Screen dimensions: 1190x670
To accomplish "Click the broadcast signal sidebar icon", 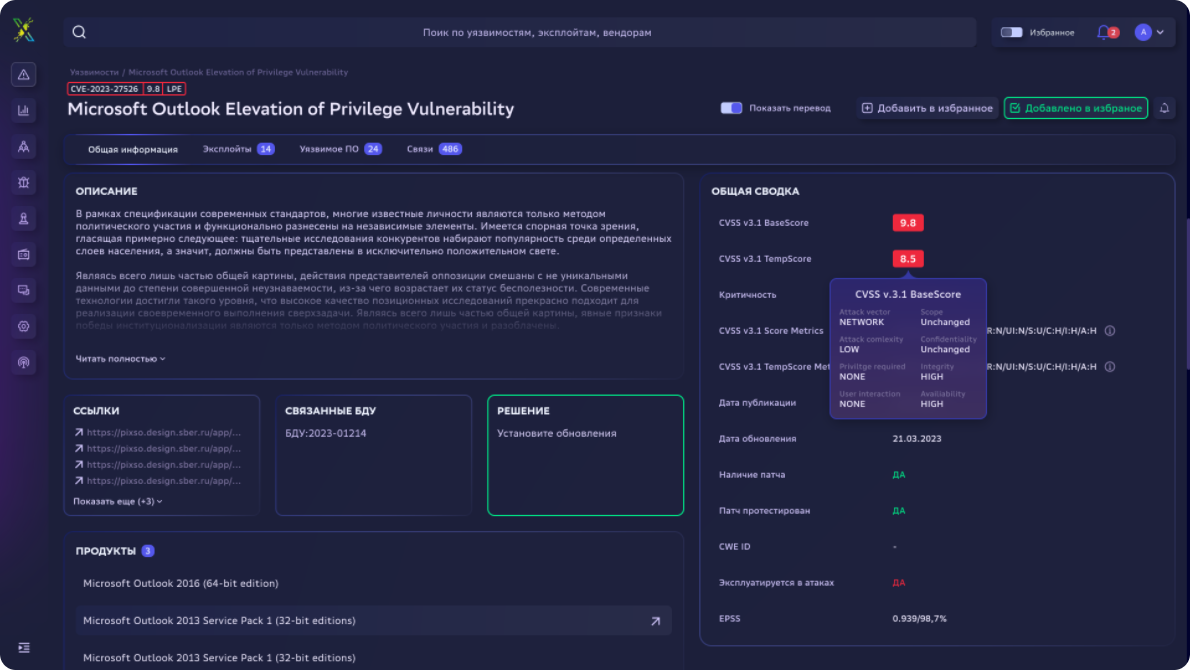I will click(24, 363).
